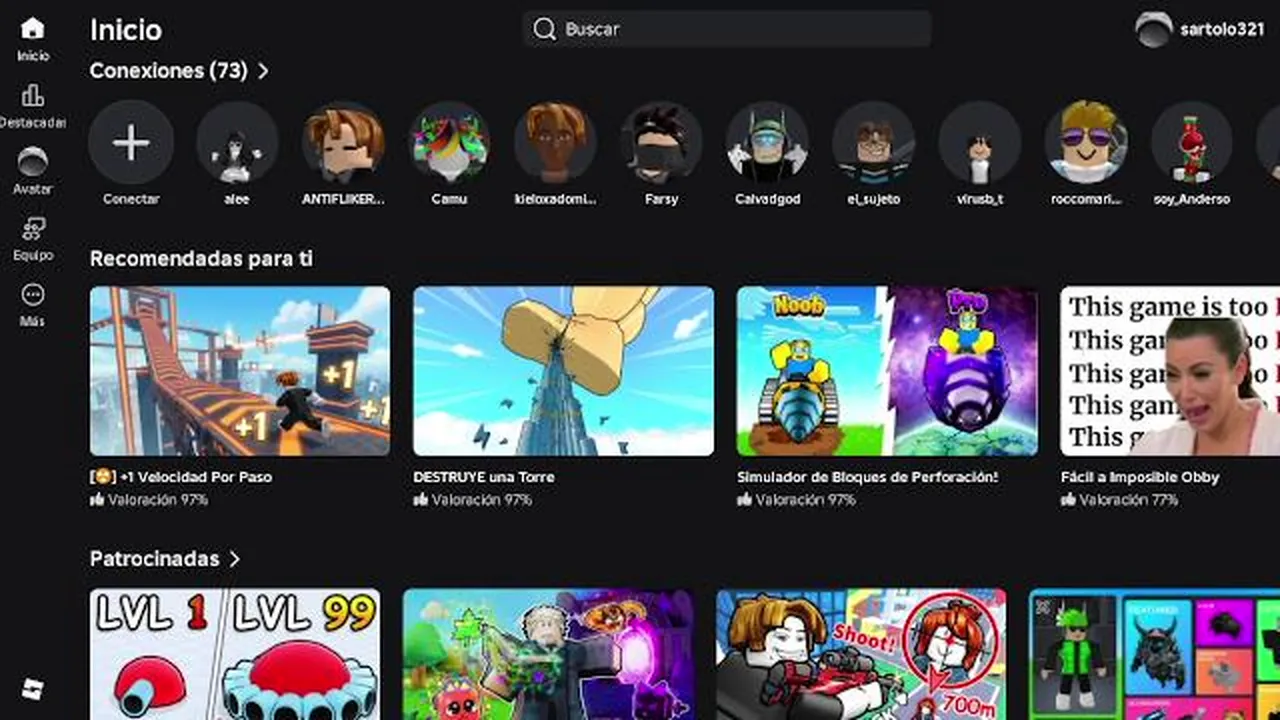Expand Conexiones (73) chevron arrow
The height and width of the screenshot is (720, 1280).
coord(263,71)
